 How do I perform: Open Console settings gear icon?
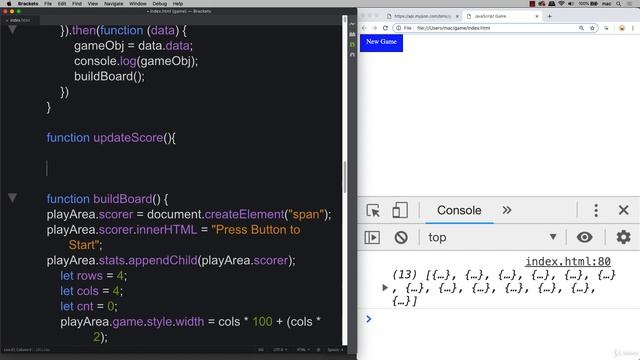click(623, 237)
